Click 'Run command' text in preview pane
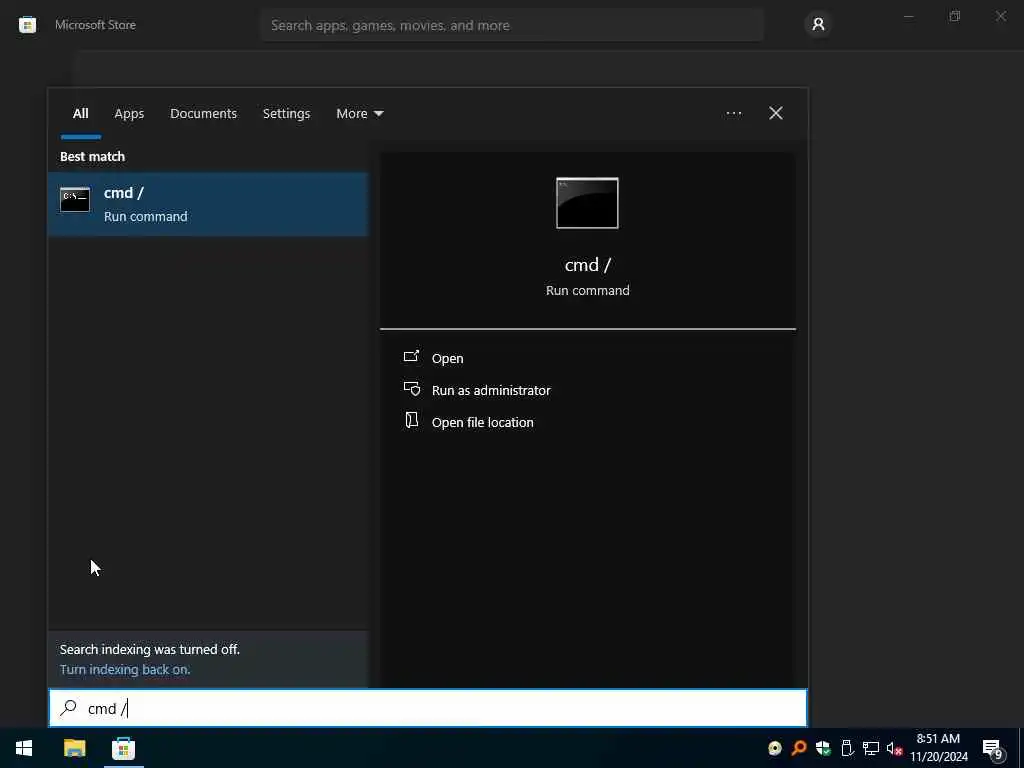This screenshot has width=1024, height=768. [x=587, y=290]
